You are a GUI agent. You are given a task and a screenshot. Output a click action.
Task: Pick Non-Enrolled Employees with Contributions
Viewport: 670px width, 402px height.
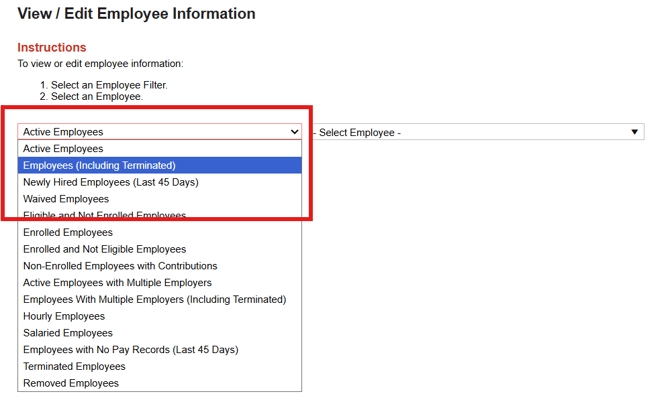click(x=120, y=266)
